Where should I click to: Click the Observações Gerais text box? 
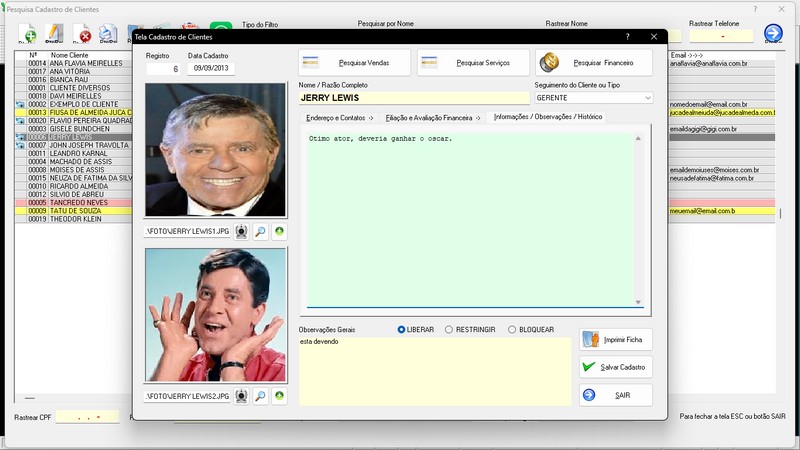tap(435, 371)
